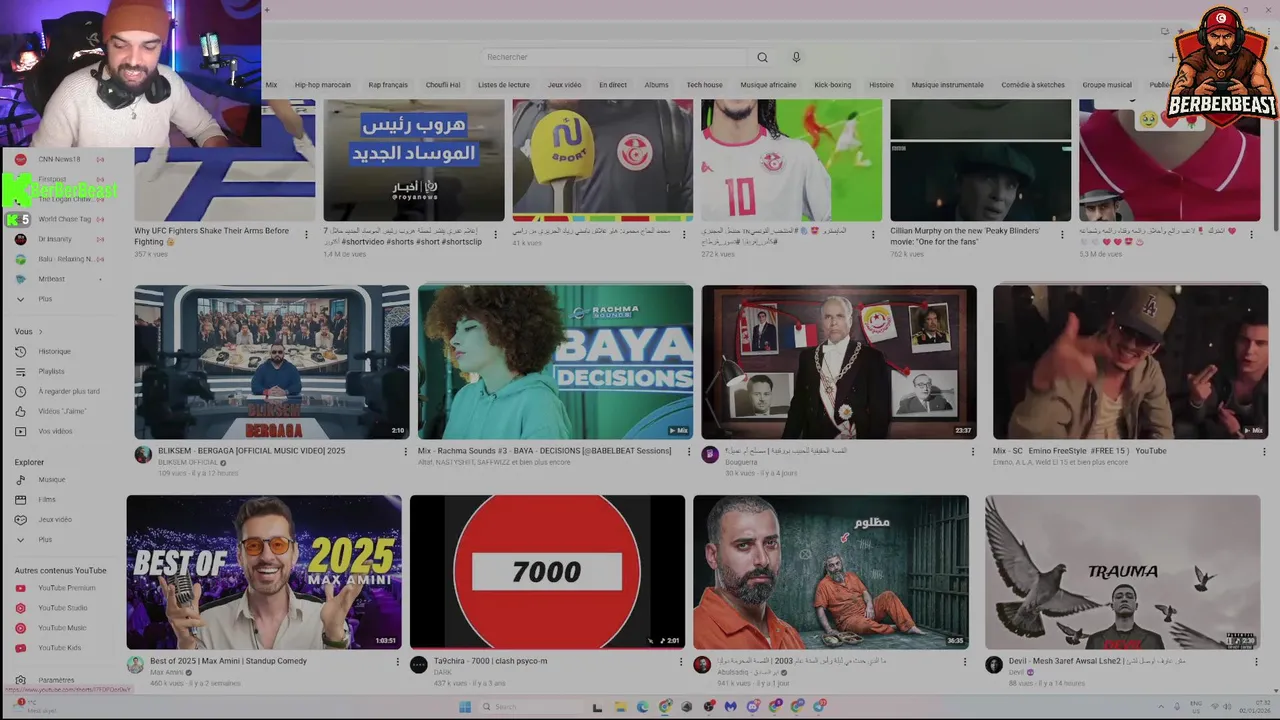Screen dimensions: 1280x720
Task: Select the Histoire filter chip
Action: [x=881, y=85]
